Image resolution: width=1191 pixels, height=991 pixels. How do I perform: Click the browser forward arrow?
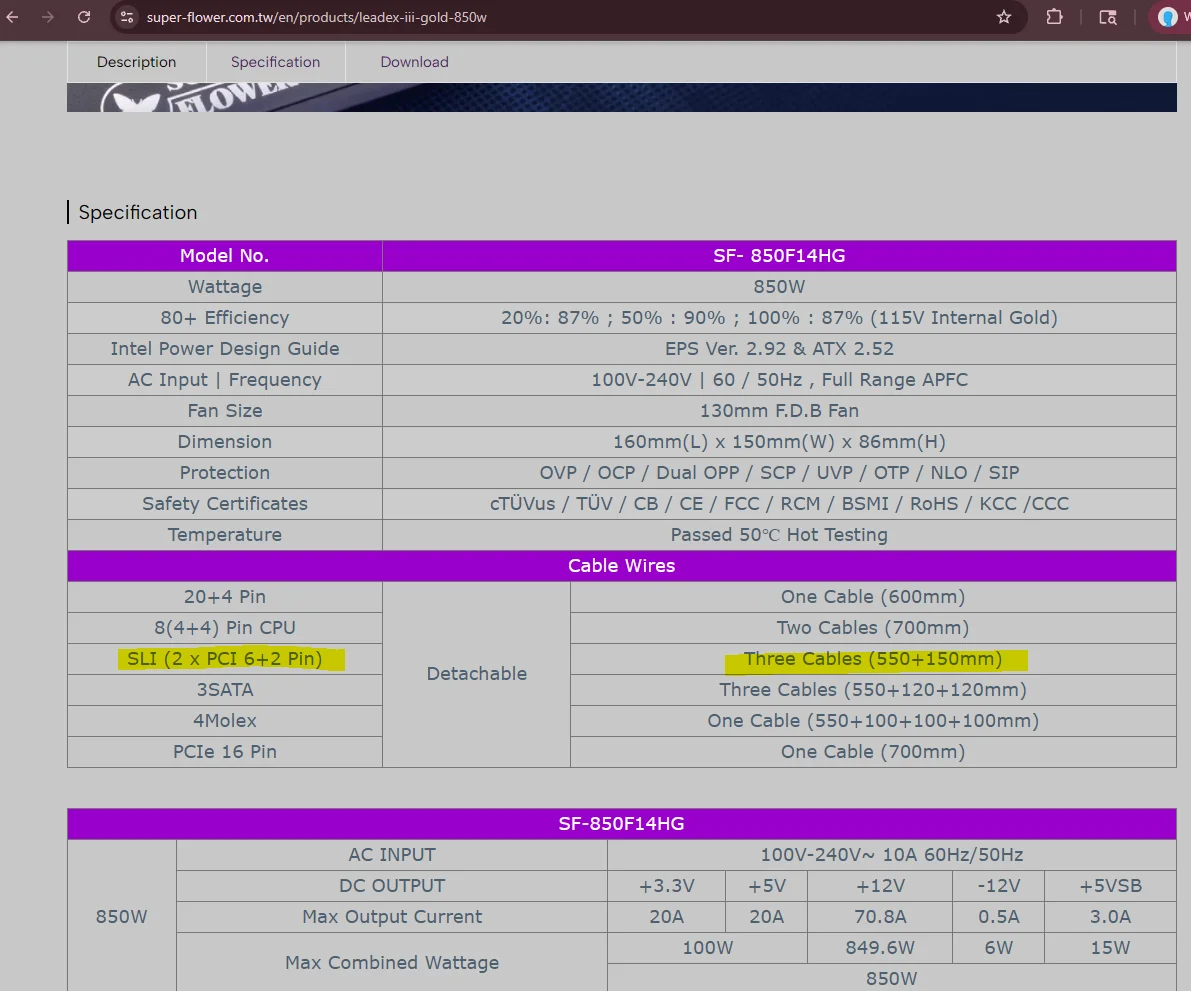click(48, 17)
